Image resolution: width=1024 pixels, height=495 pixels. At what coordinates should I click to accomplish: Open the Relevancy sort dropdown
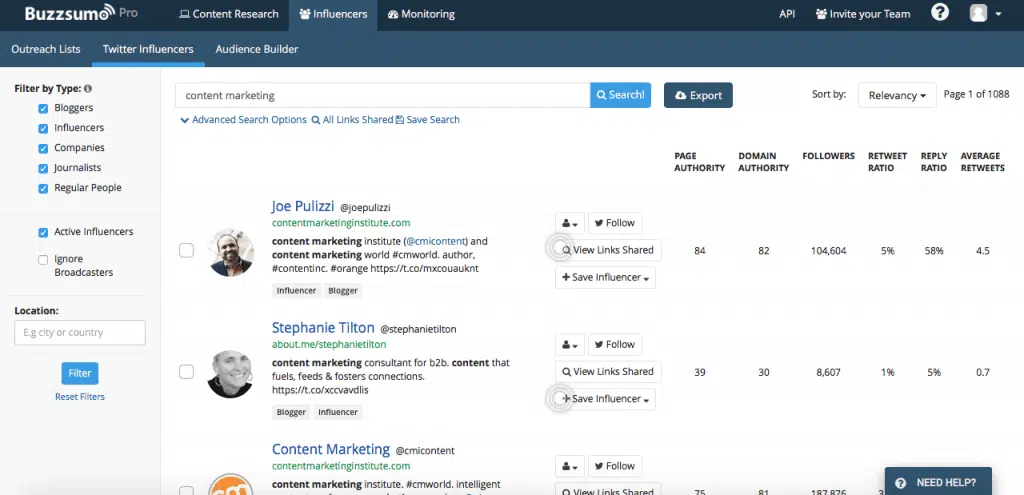897,95
